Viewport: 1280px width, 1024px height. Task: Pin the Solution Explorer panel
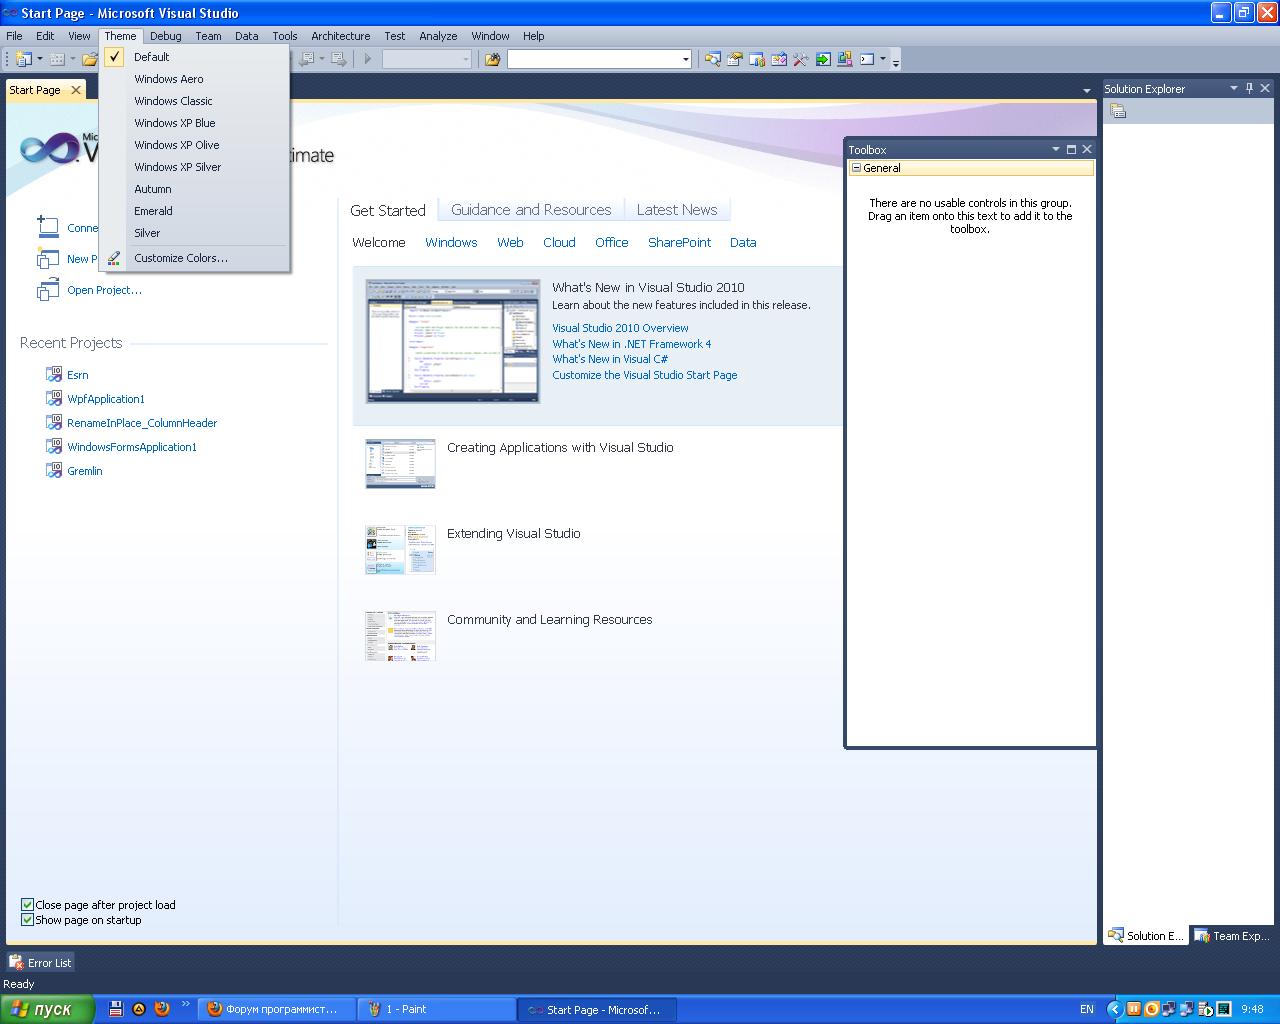pyautogui.click(x=1249, y=88)
